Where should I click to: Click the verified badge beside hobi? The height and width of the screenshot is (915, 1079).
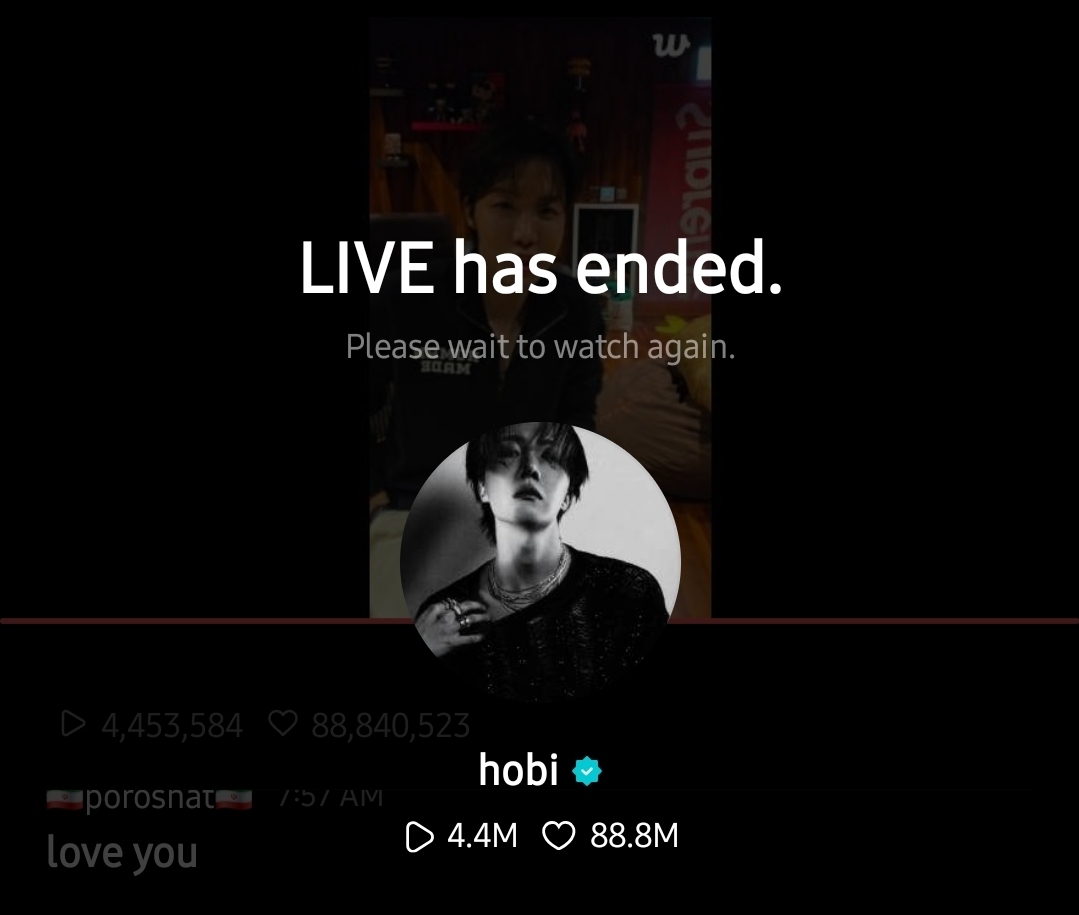[587, 771]
